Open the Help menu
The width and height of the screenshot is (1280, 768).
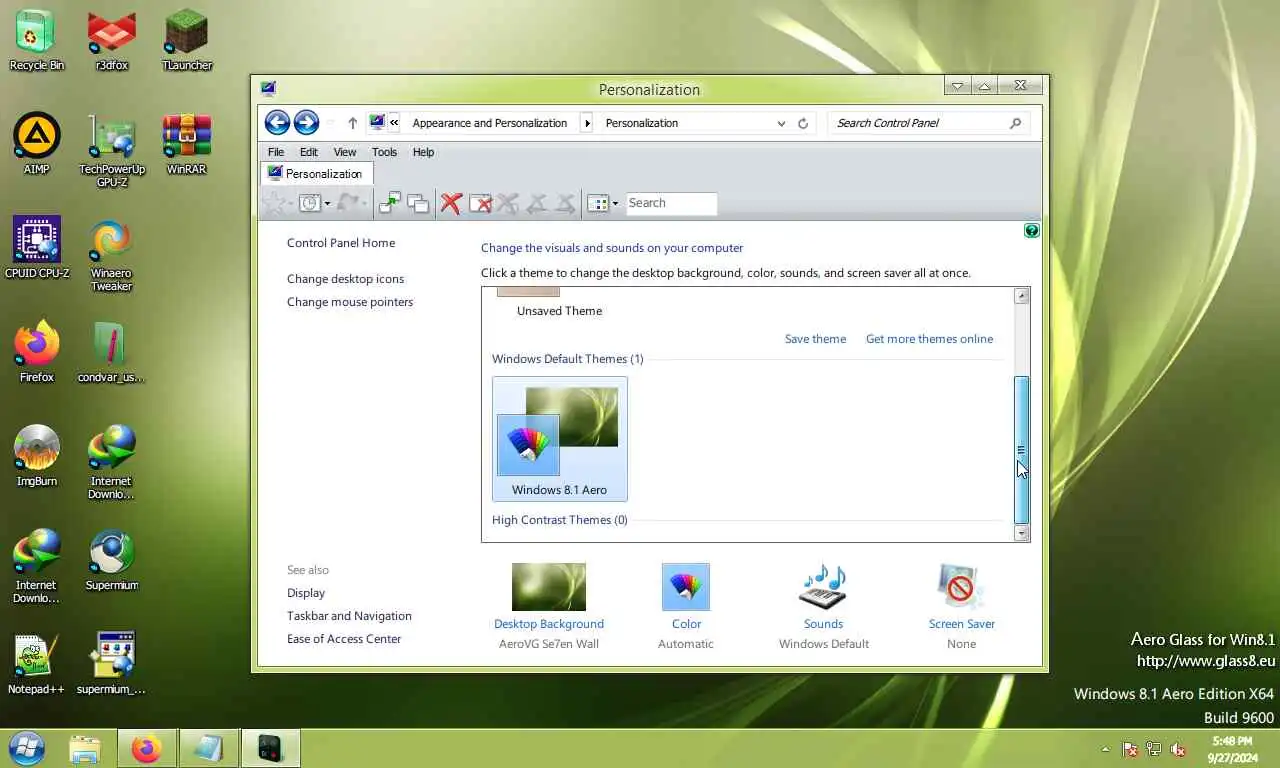click(423, 152)
